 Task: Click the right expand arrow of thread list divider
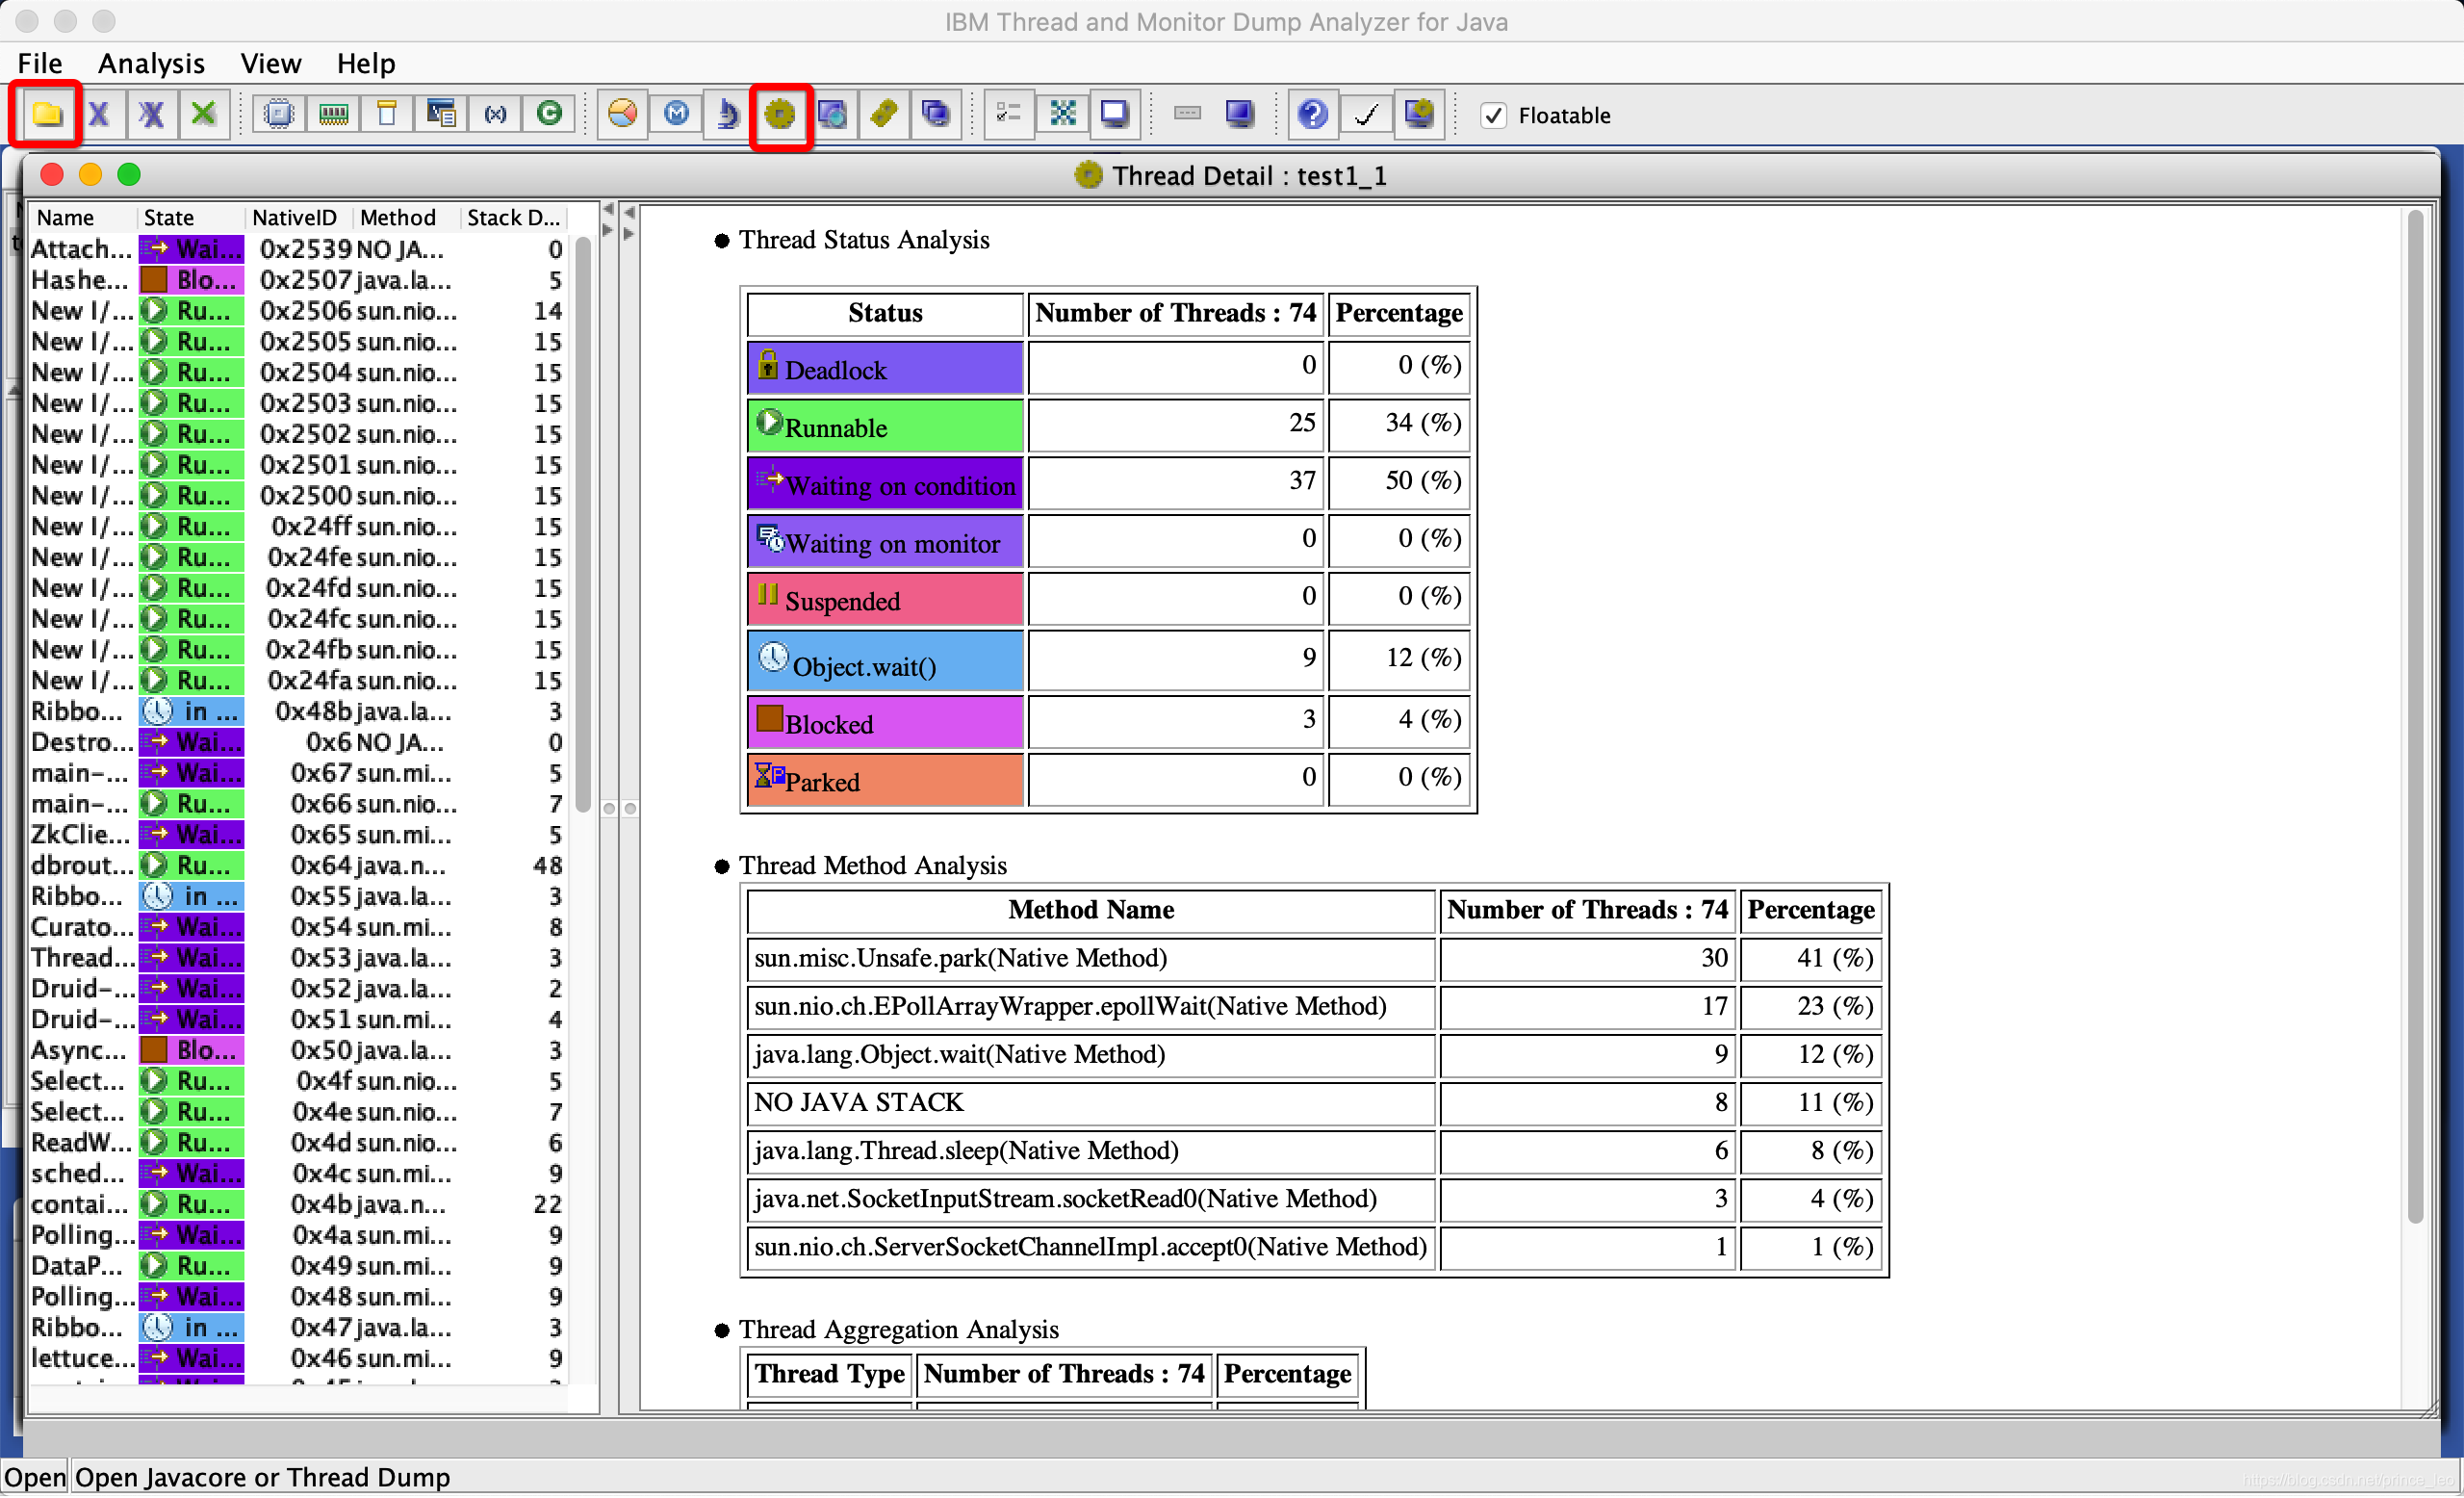pos(607,230)
